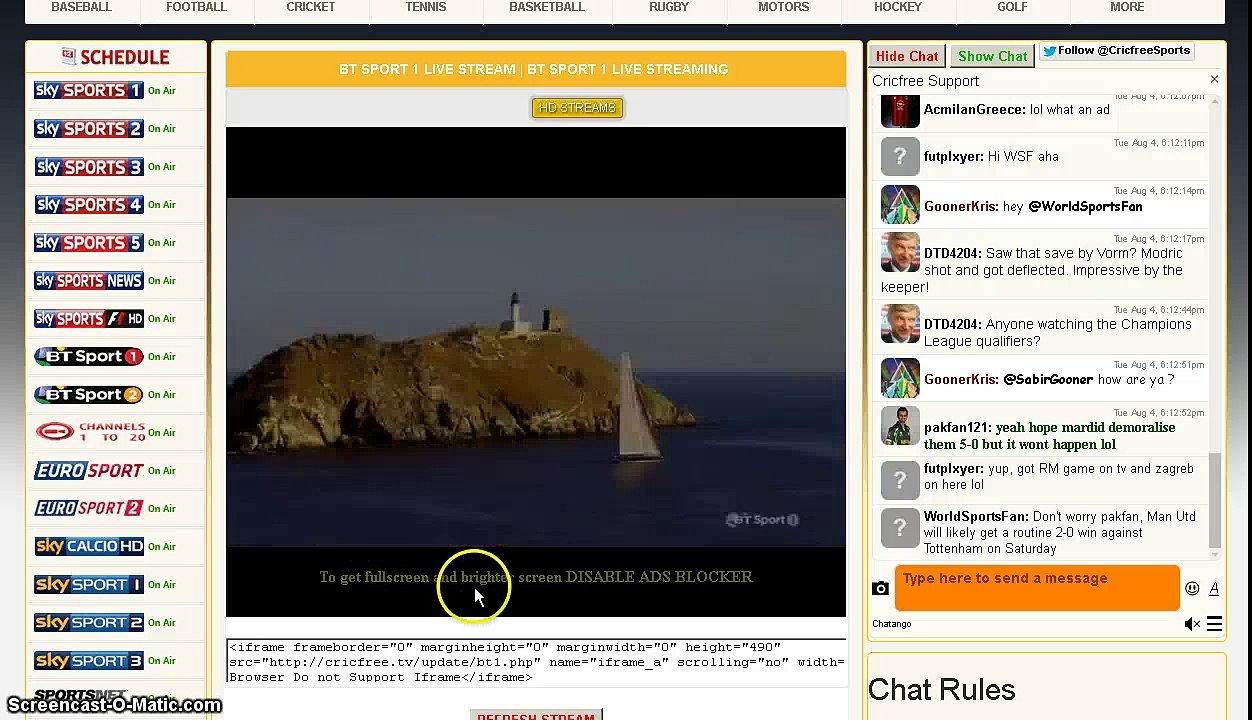
Task: Click the @SabirGooner mention in chat
Action: (1048, 379)
